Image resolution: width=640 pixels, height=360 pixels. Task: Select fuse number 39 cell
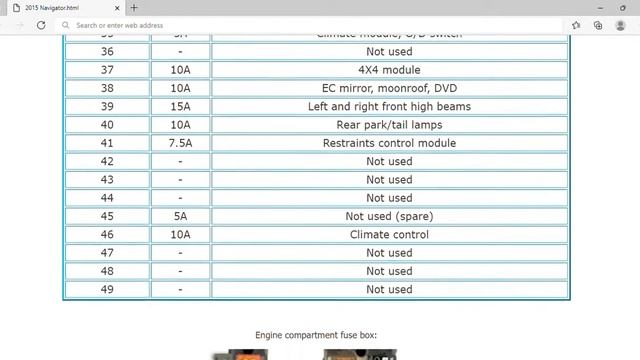(x=107, y=107)
